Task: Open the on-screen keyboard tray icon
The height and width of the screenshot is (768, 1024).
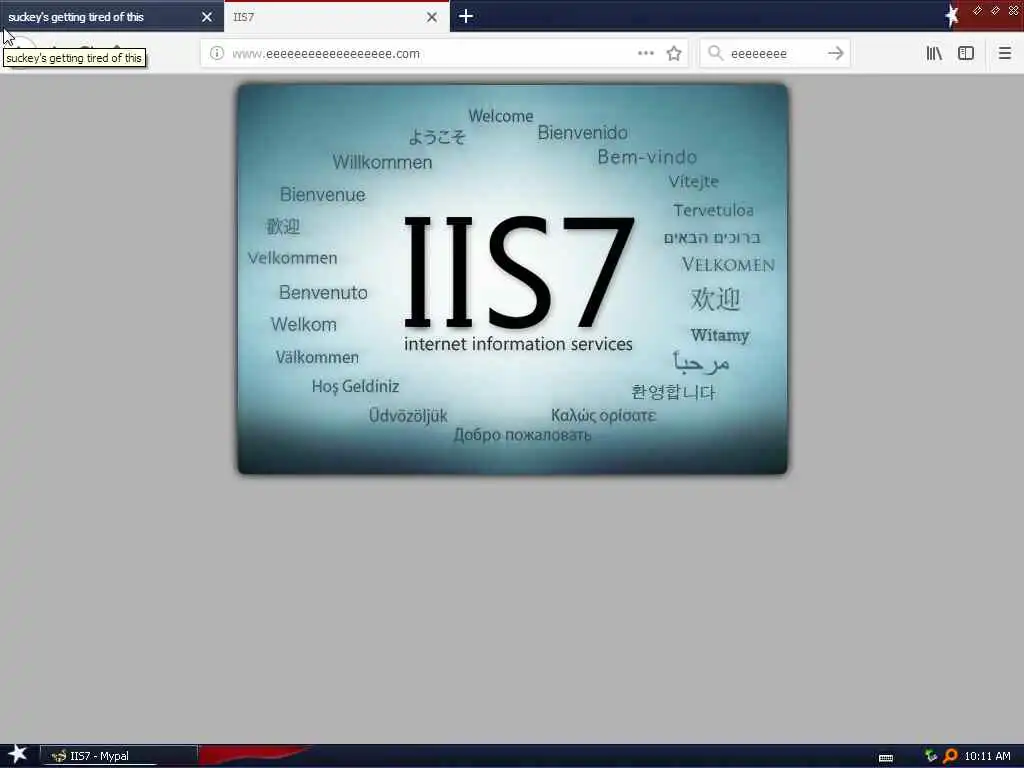Action: [x=886, y=758]
